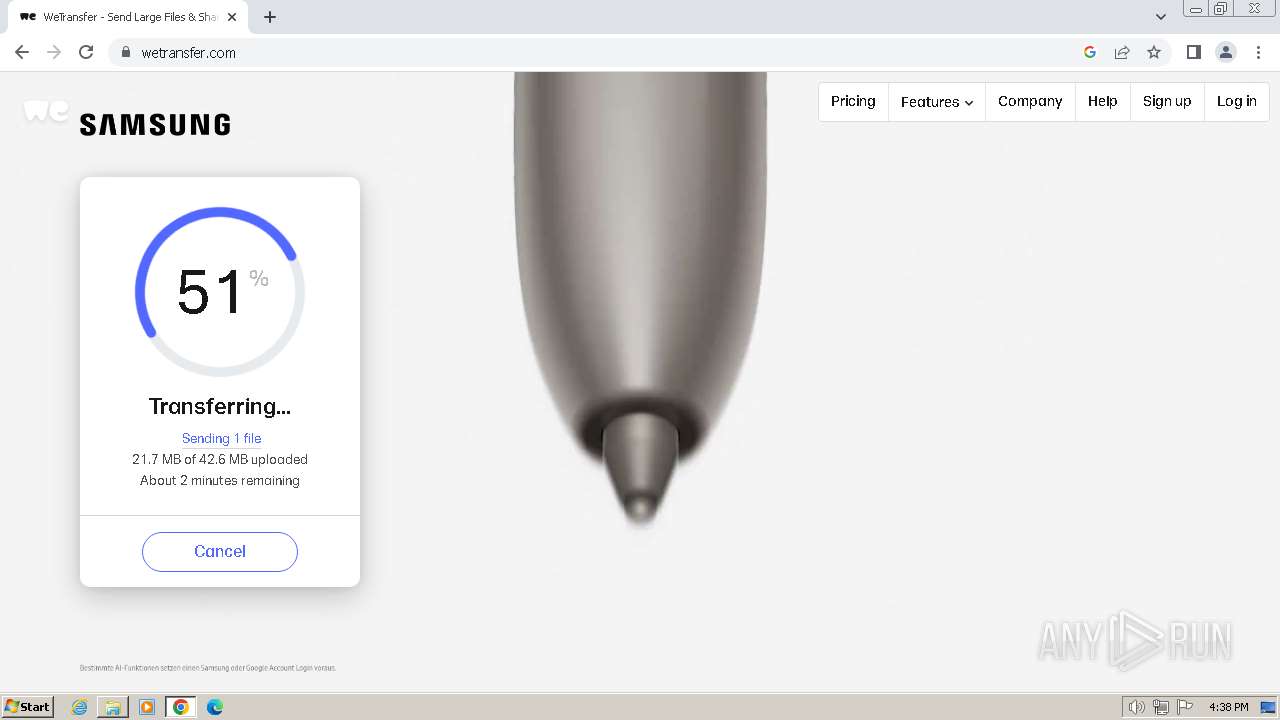Click '21.7 MB of 42.6 MB uploaded' text

[x=220, y=460]
